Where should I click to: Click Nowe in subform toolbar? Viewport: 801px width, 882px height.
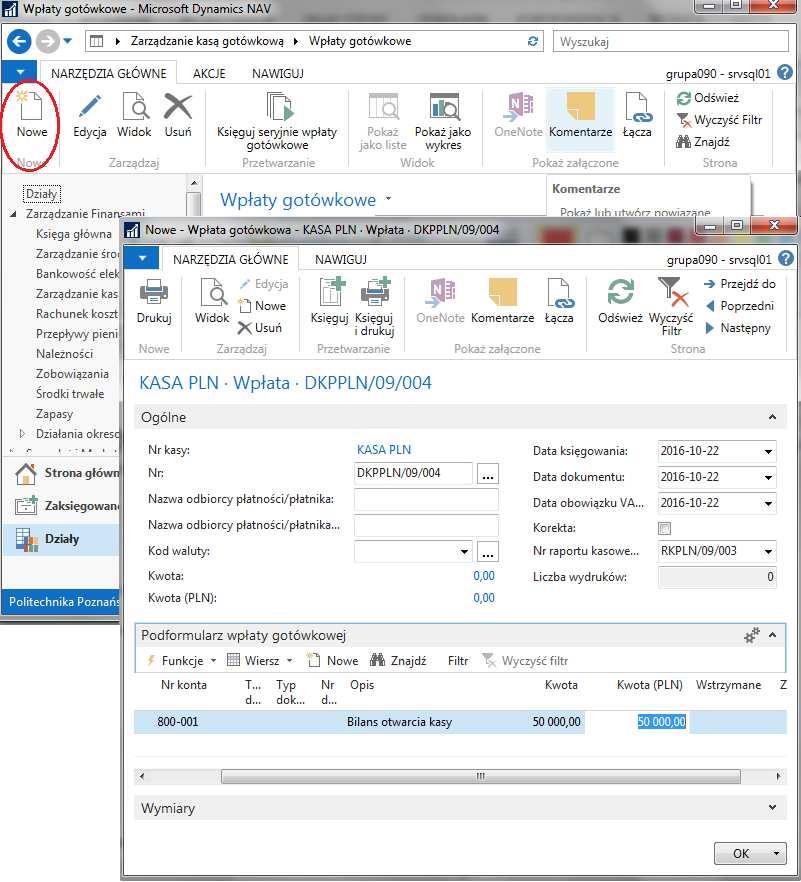[x=332, y=661]
